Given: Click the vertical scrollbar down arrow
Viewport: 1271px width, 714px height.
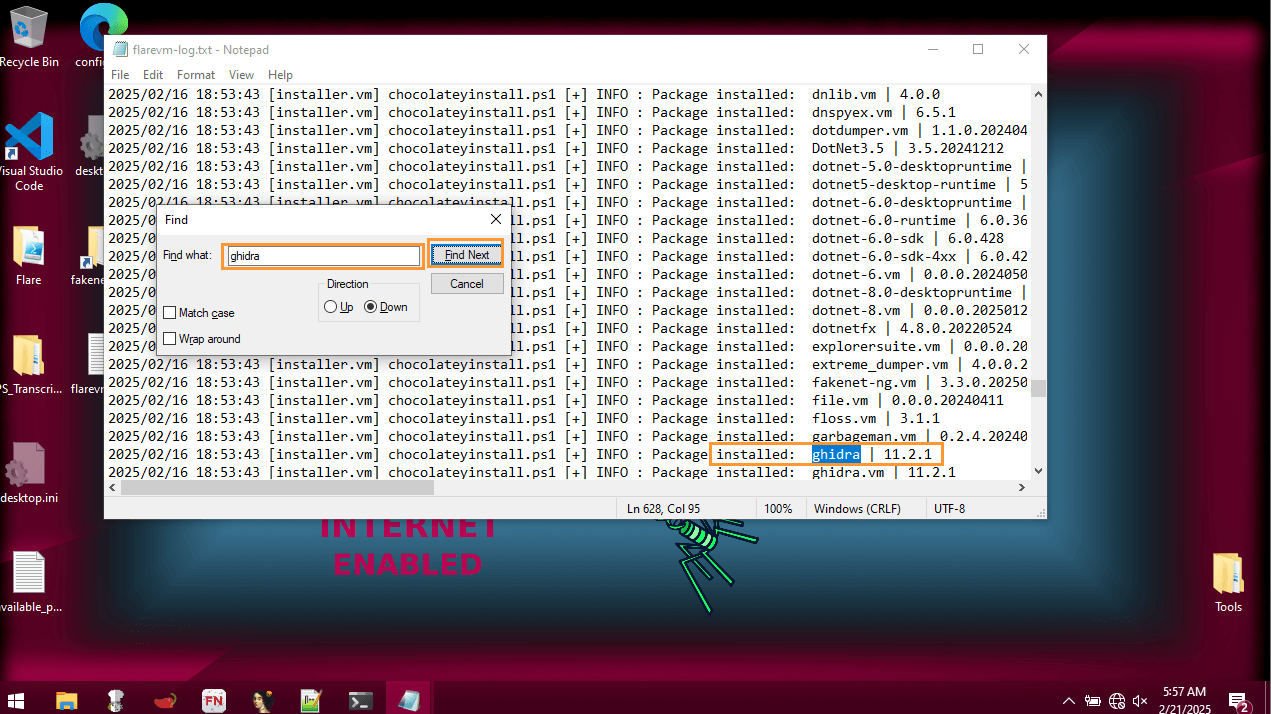Looking at the screenshot, I should tap(1038, 471).
